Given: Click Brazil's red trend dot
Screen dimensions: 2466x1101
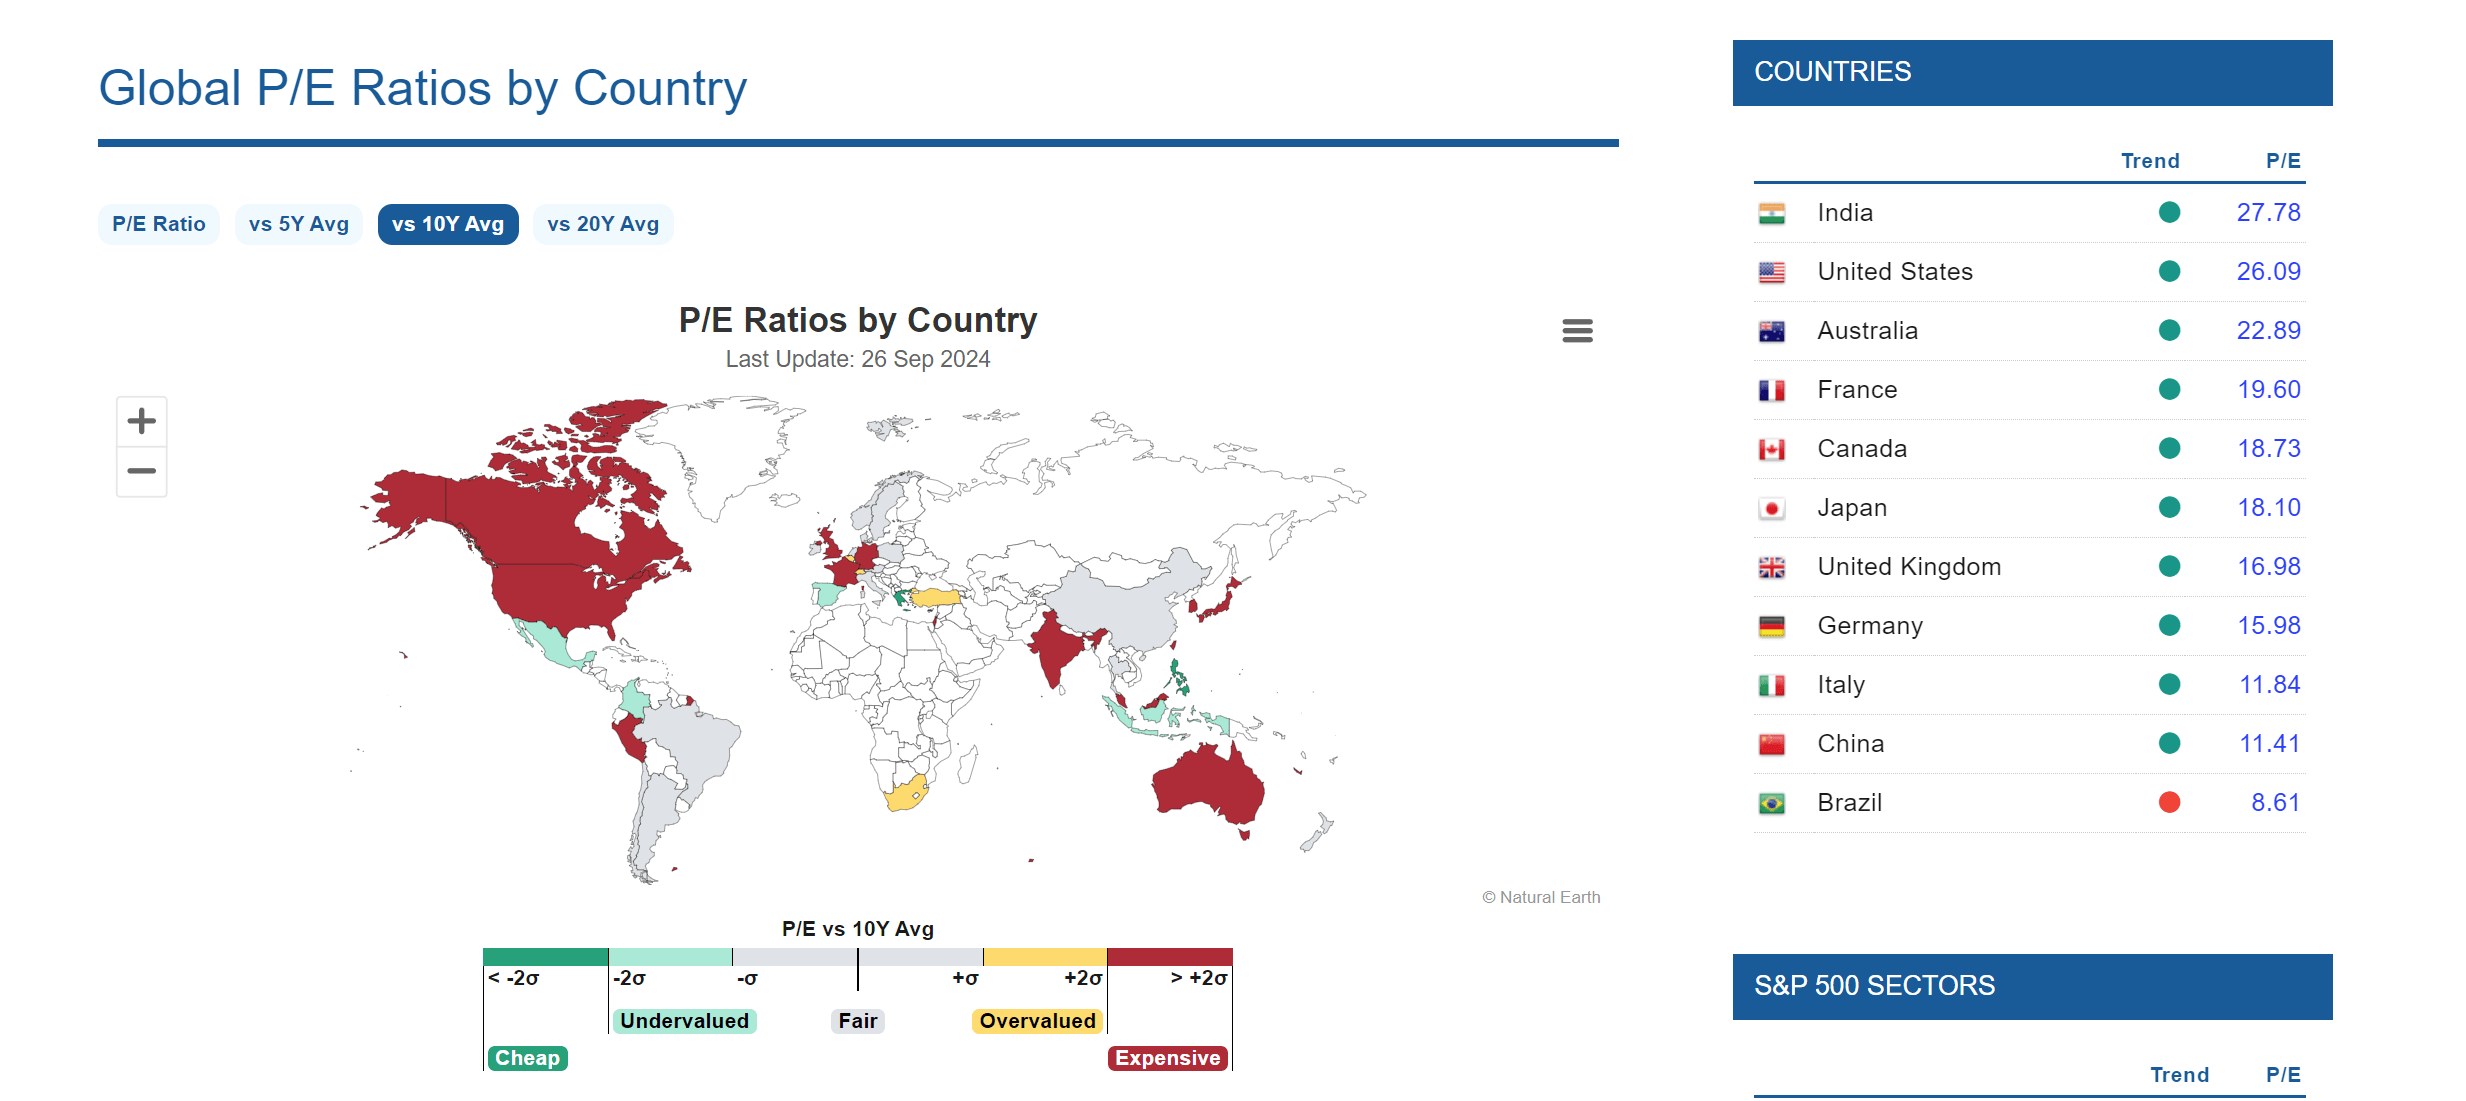Looking at the screenshot, I should point(2169,802).
